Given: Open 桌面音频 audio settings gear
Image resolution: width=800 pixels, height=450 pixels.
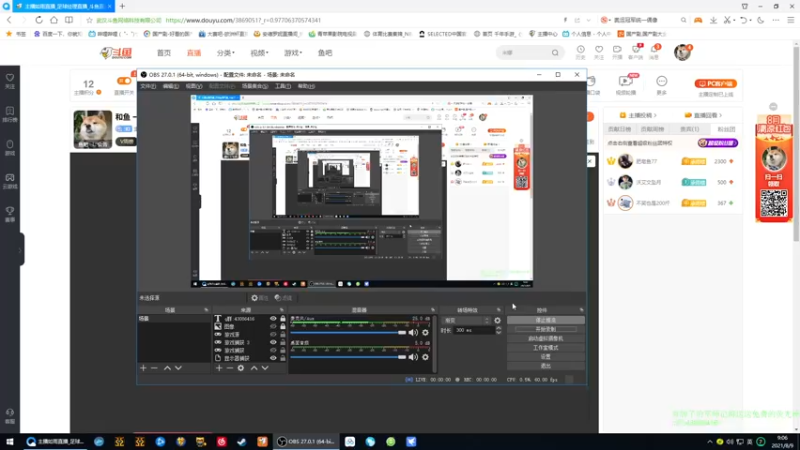Looking at the screenshot, I should (x=425, y=357).
